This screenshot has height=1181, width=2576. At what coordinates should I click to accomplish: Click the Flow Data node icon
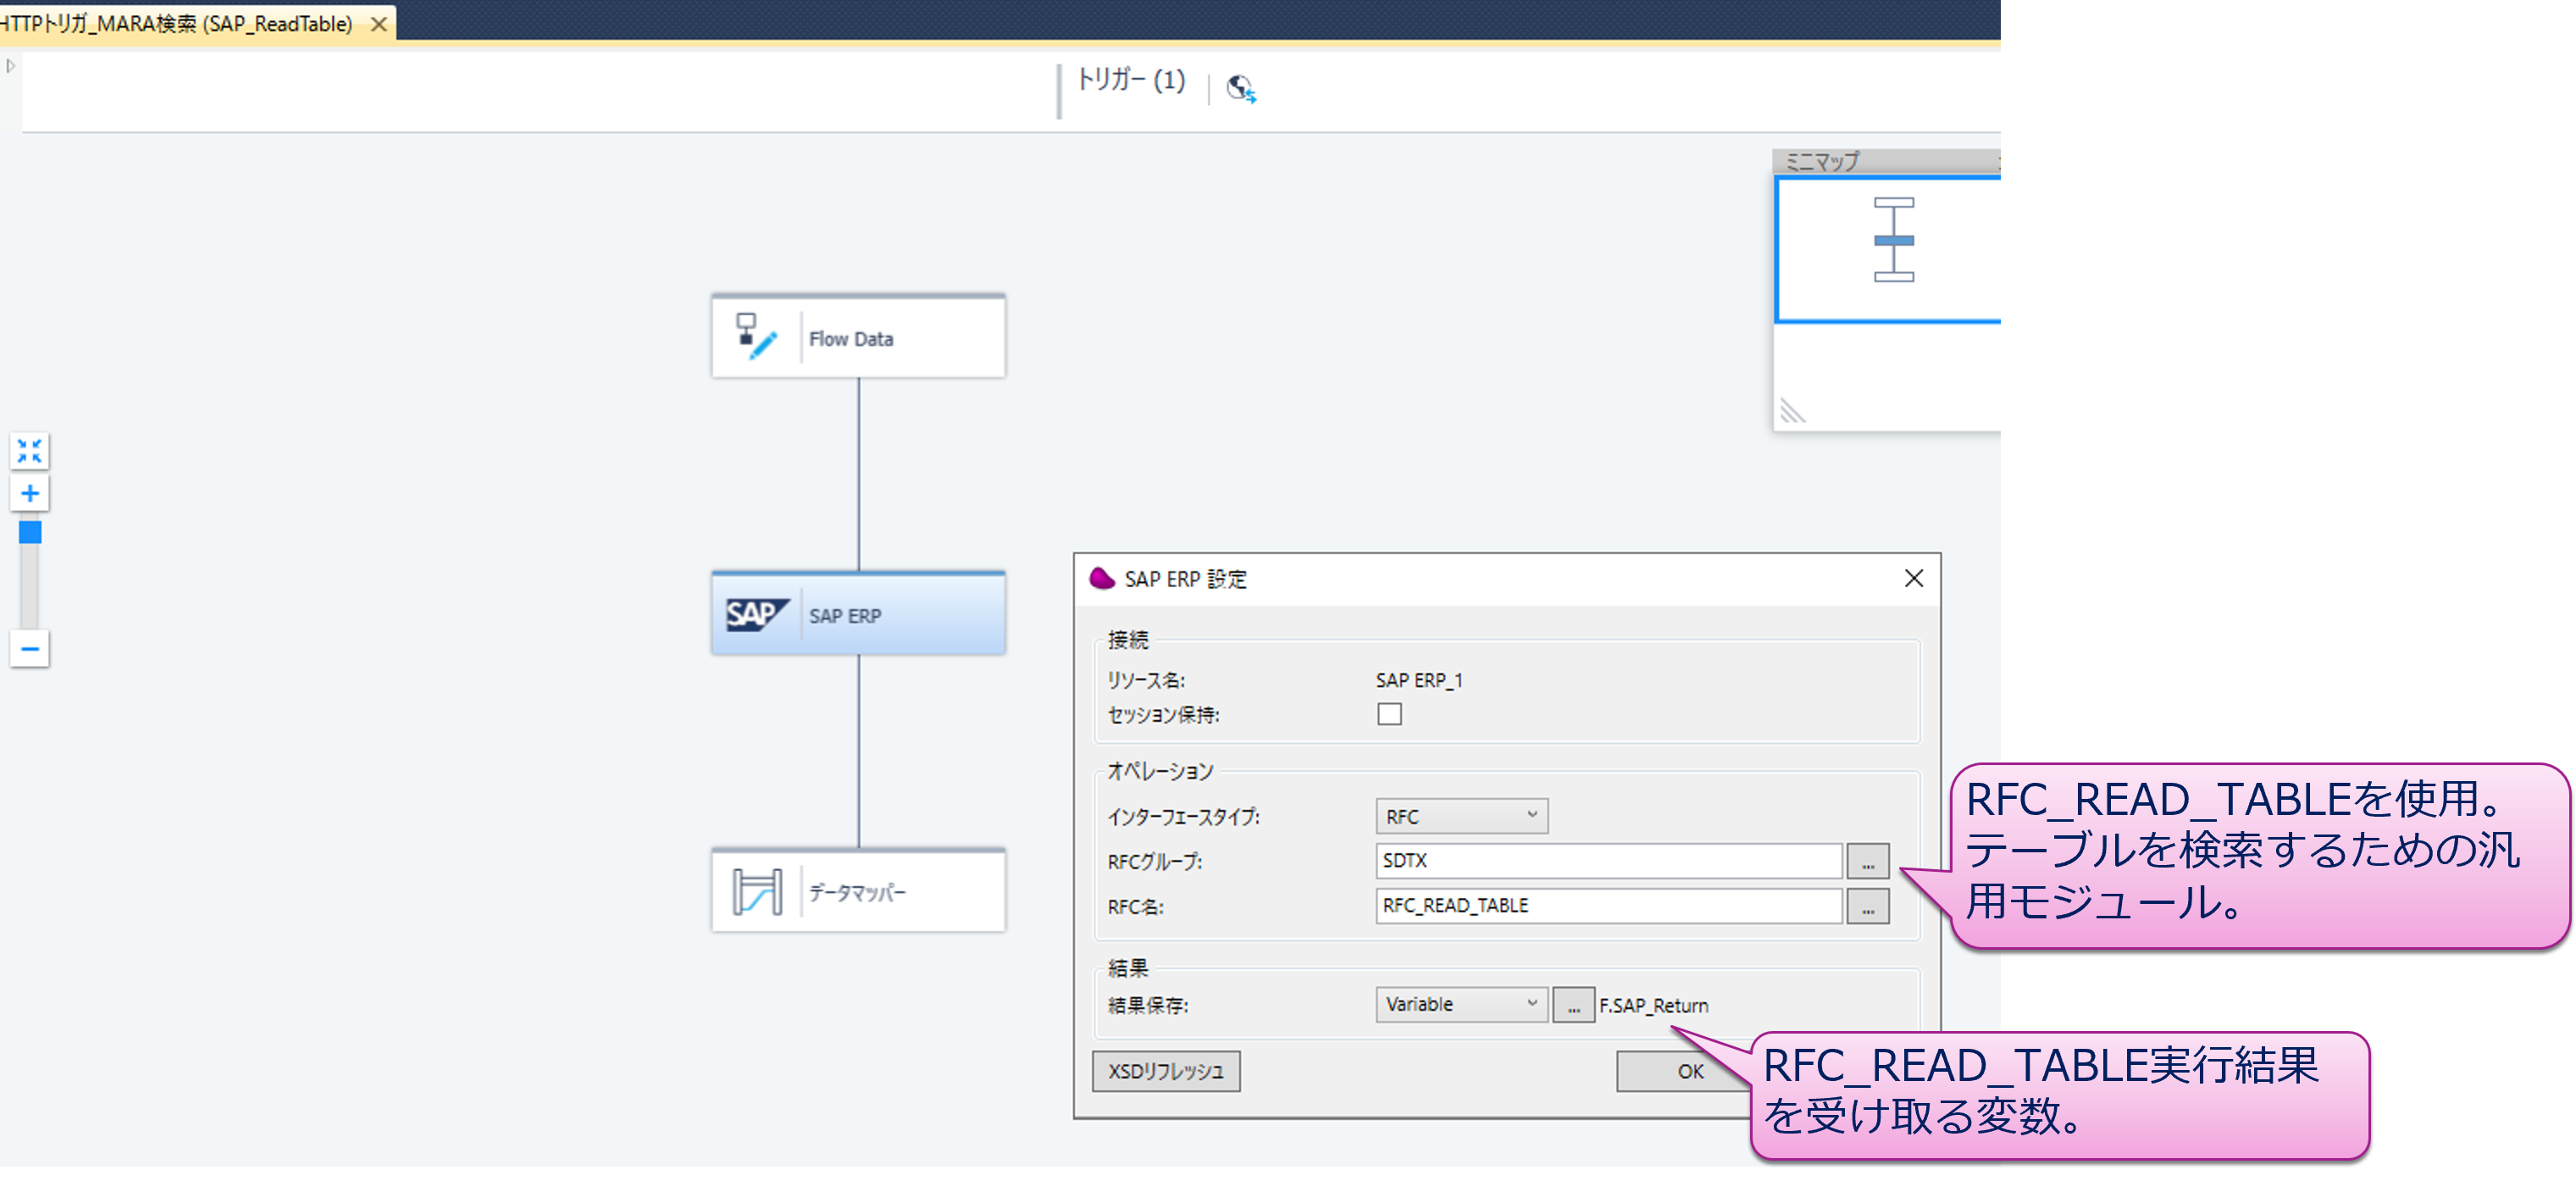[756, 337]
